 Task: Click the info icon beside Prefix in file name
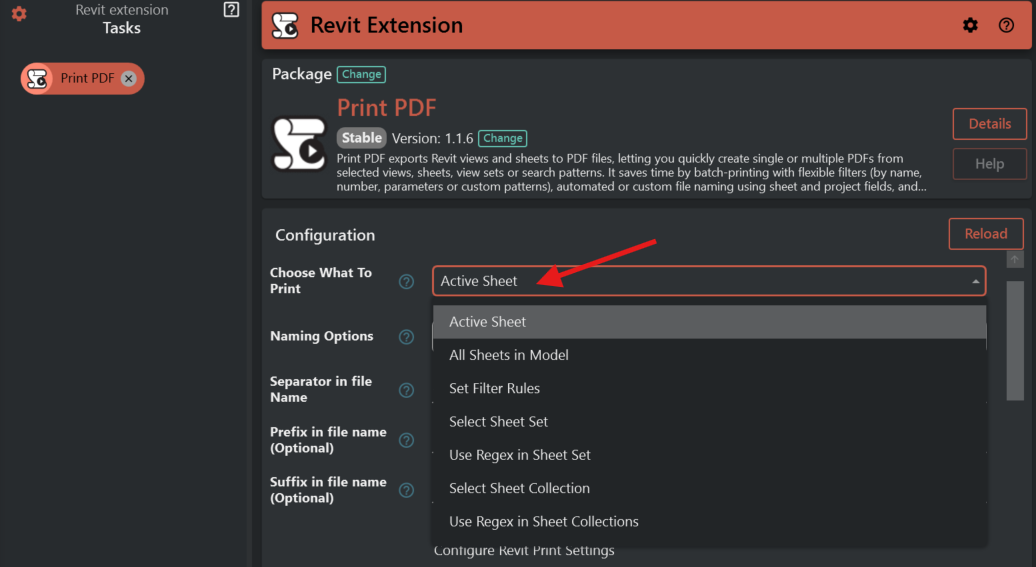(x=406, y=440)
